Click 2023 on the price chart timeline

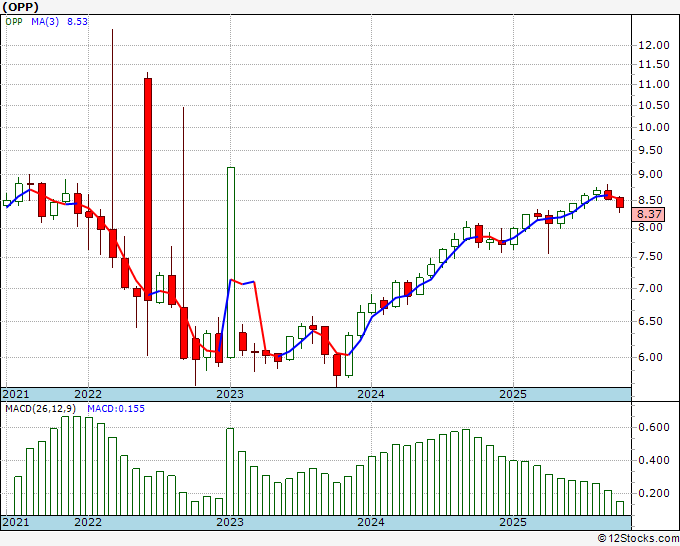[x=230, y=394]
